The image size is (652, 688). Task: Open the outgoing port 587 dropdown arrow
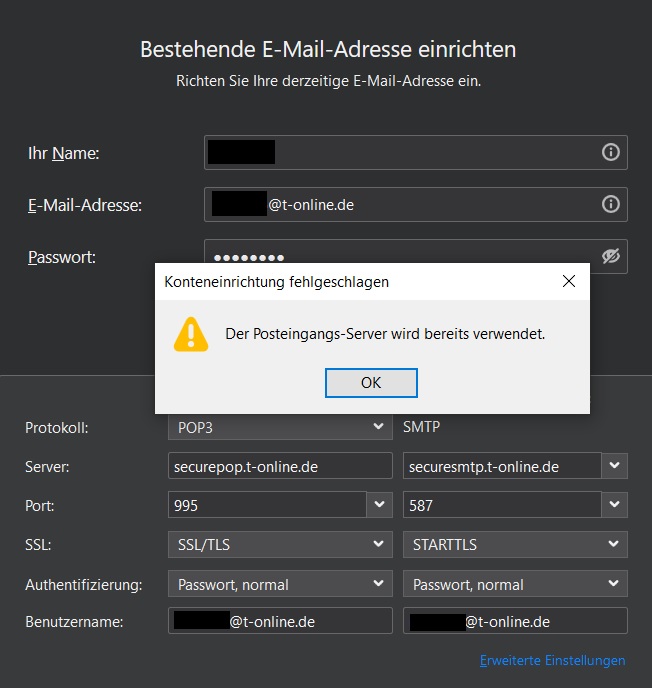615,505
